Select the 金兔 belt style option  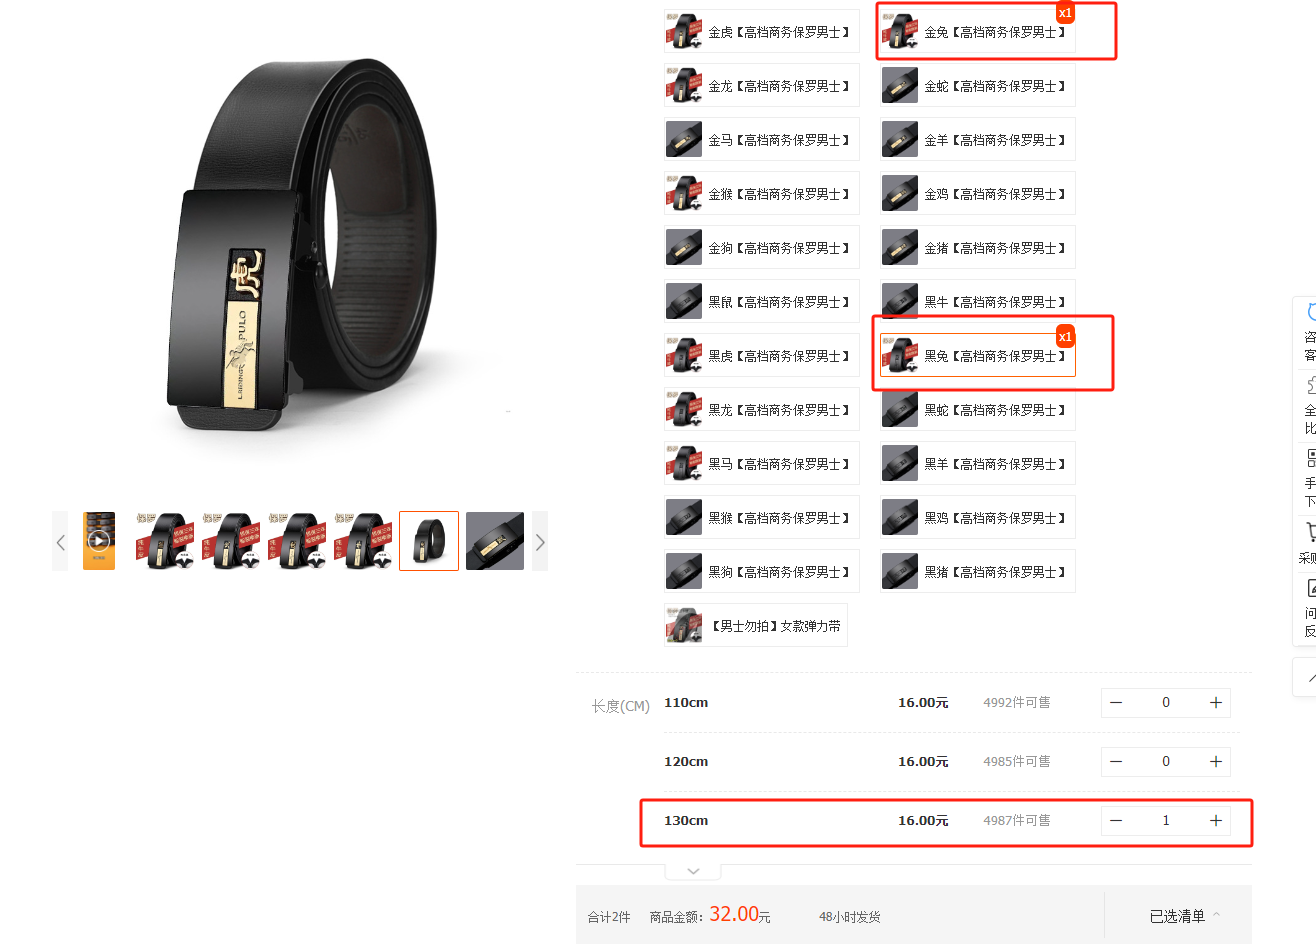point(978,31)
